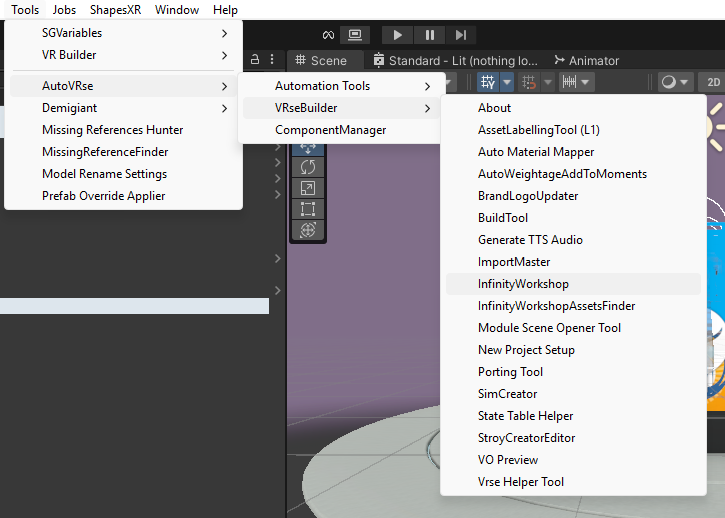Expand the VR Builder submenu
Image resolution: width=725 pixels, height=518 pixels.
[123, 55]
